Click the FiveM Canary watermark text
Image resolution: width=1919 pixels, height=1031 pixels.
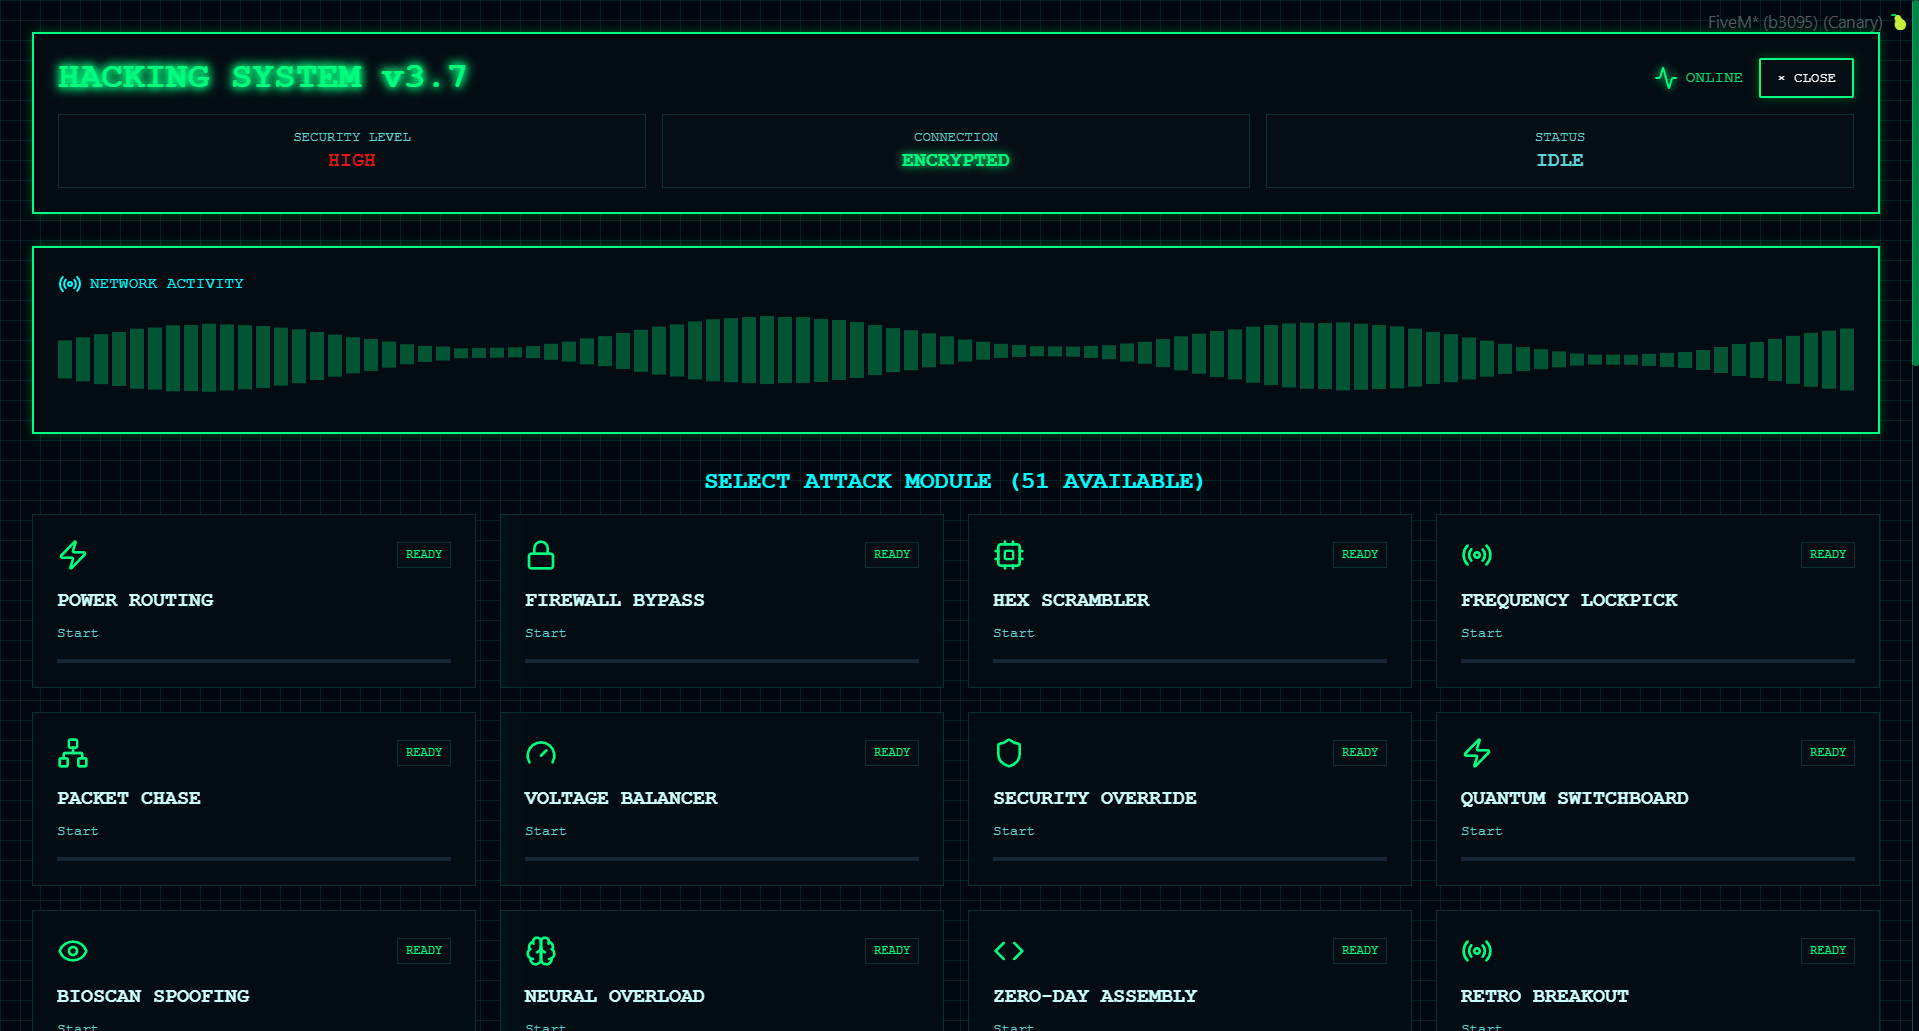(1795, 22)
